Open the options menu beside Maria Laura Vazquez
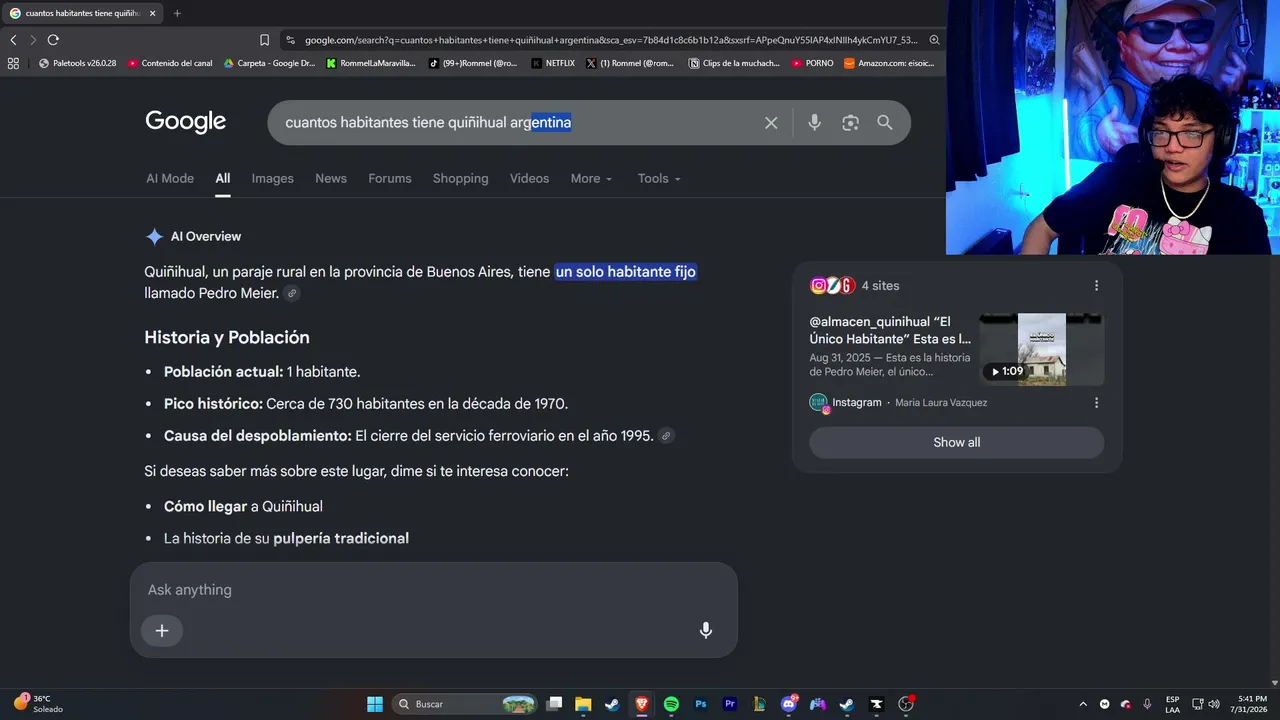This screenshot has height=720, width=1280. (x=1096, y=403)
